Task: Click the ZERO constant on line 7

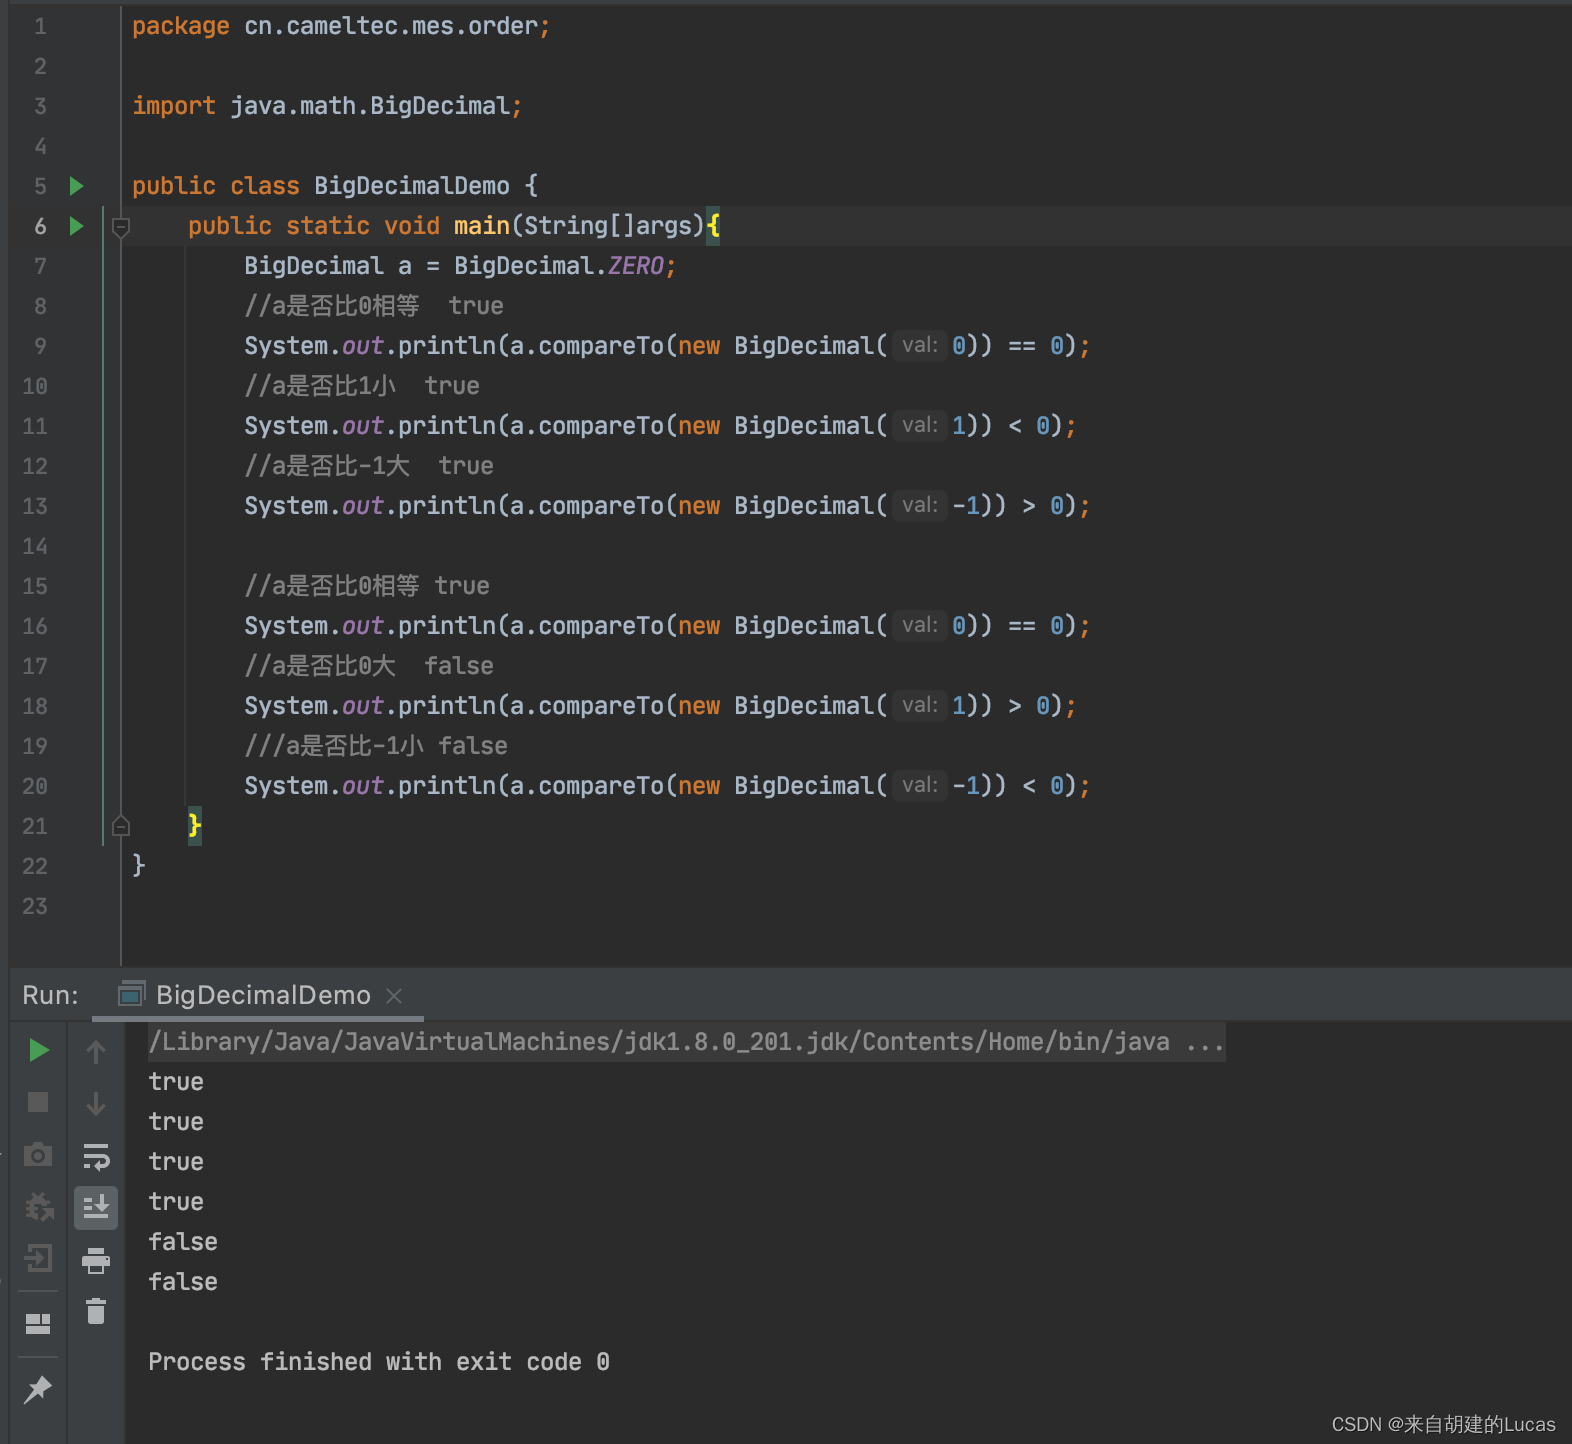Action: 636,266
